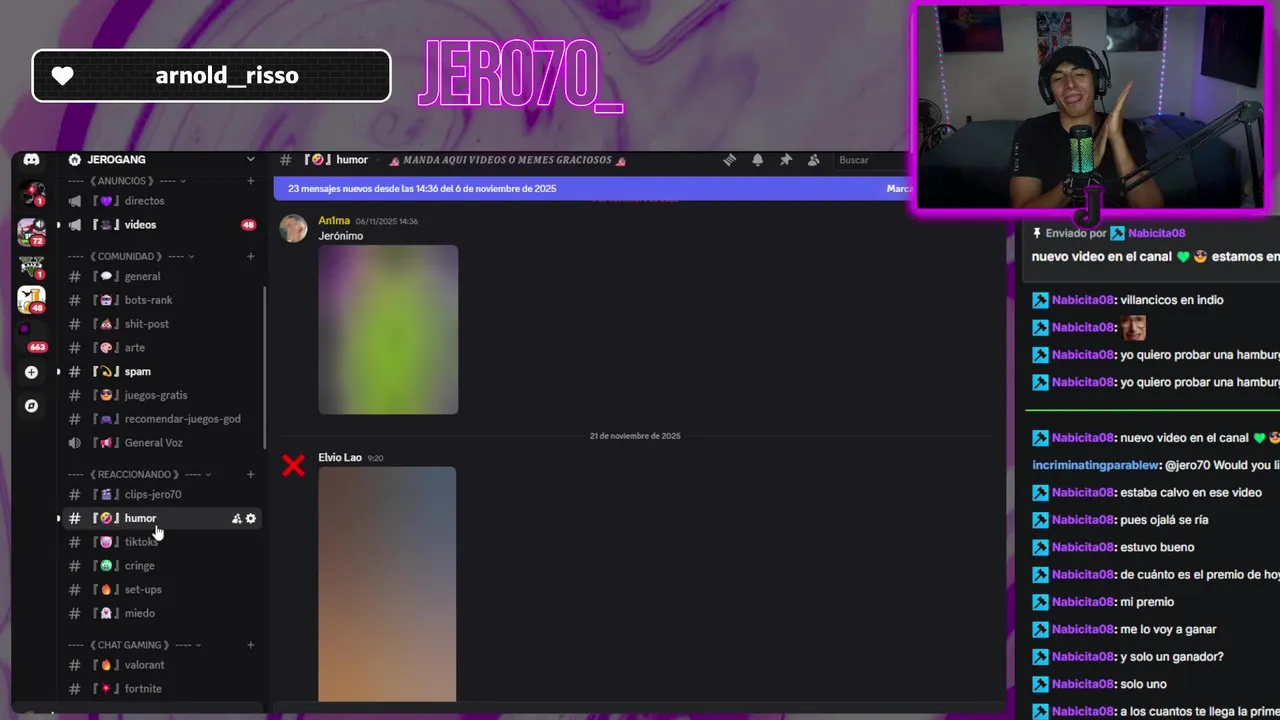Open the videos announcement channel

(160, 225)
